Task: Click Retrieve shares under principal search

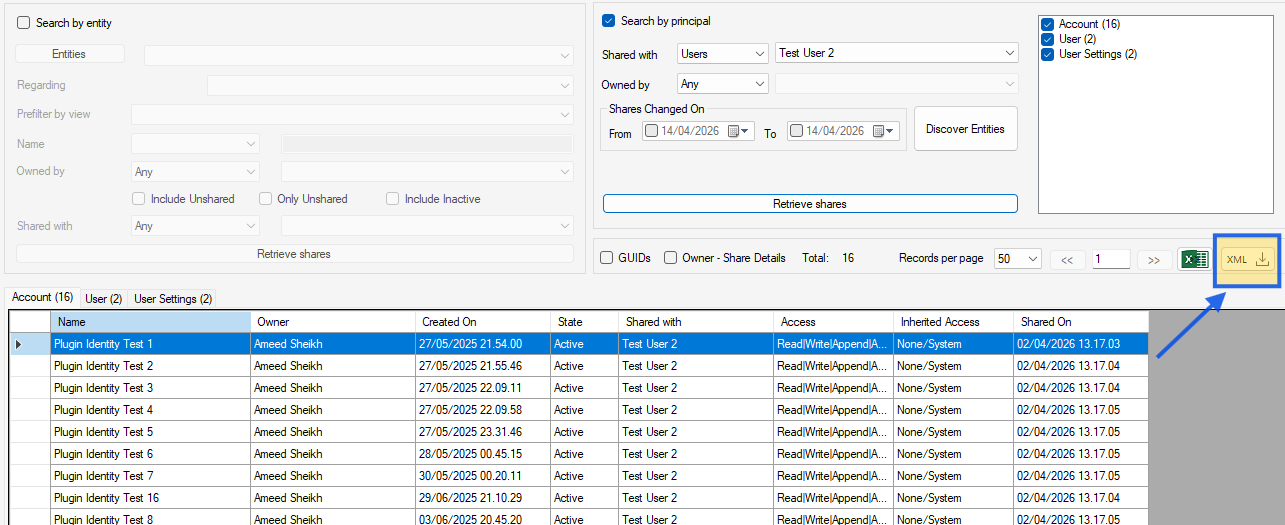Action: [810, 204]
